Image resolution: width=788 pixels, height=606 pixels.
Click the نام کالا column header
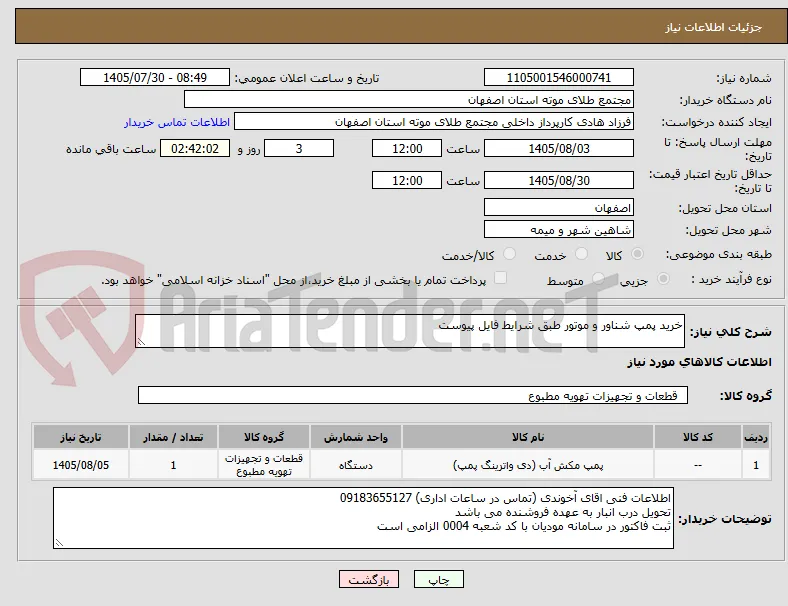528,437
